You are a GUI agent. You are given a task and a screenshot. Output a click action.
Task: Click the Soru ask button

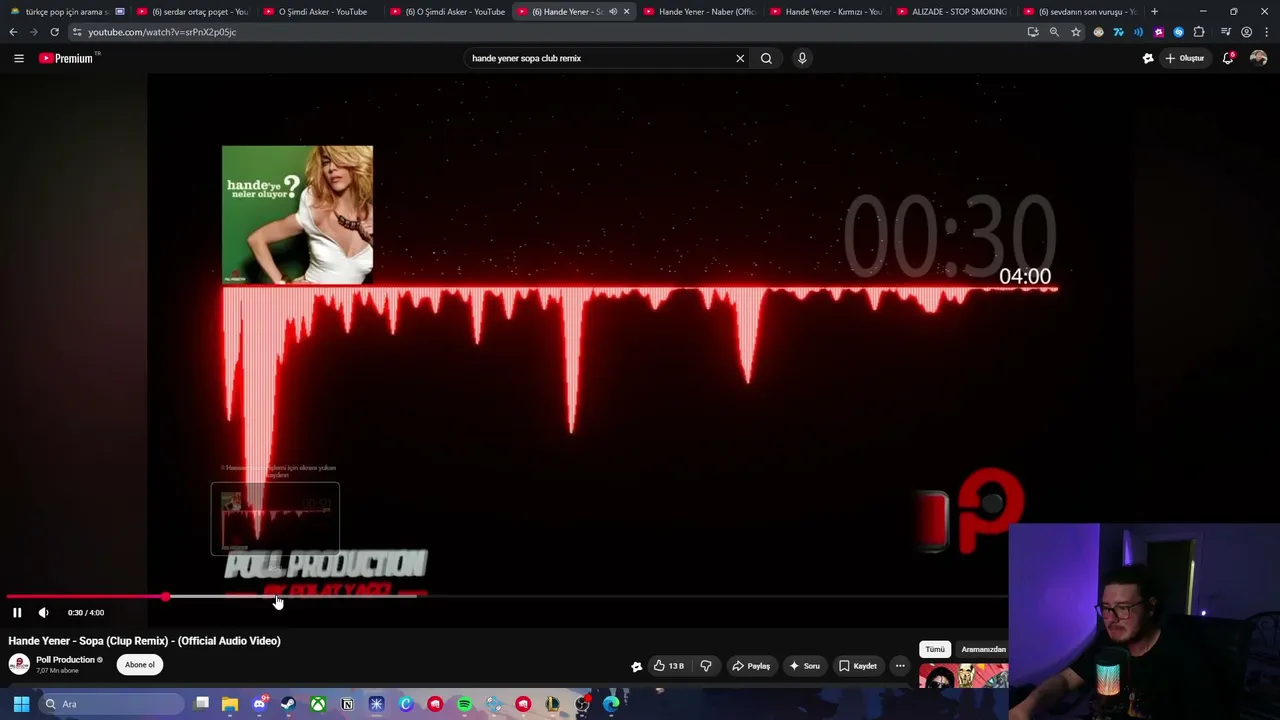[804, 666]
